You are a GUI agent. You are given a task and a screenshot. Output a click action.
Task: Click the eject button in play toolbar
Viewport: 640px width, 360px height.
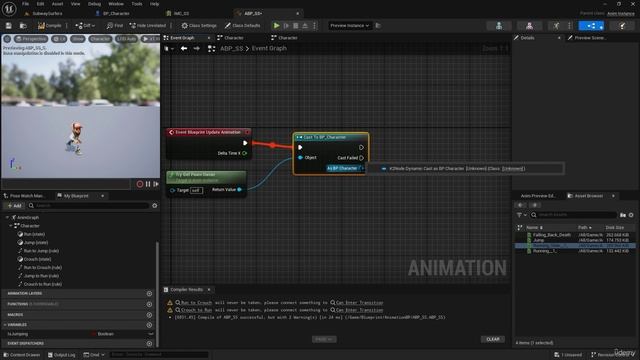(305, 26)
